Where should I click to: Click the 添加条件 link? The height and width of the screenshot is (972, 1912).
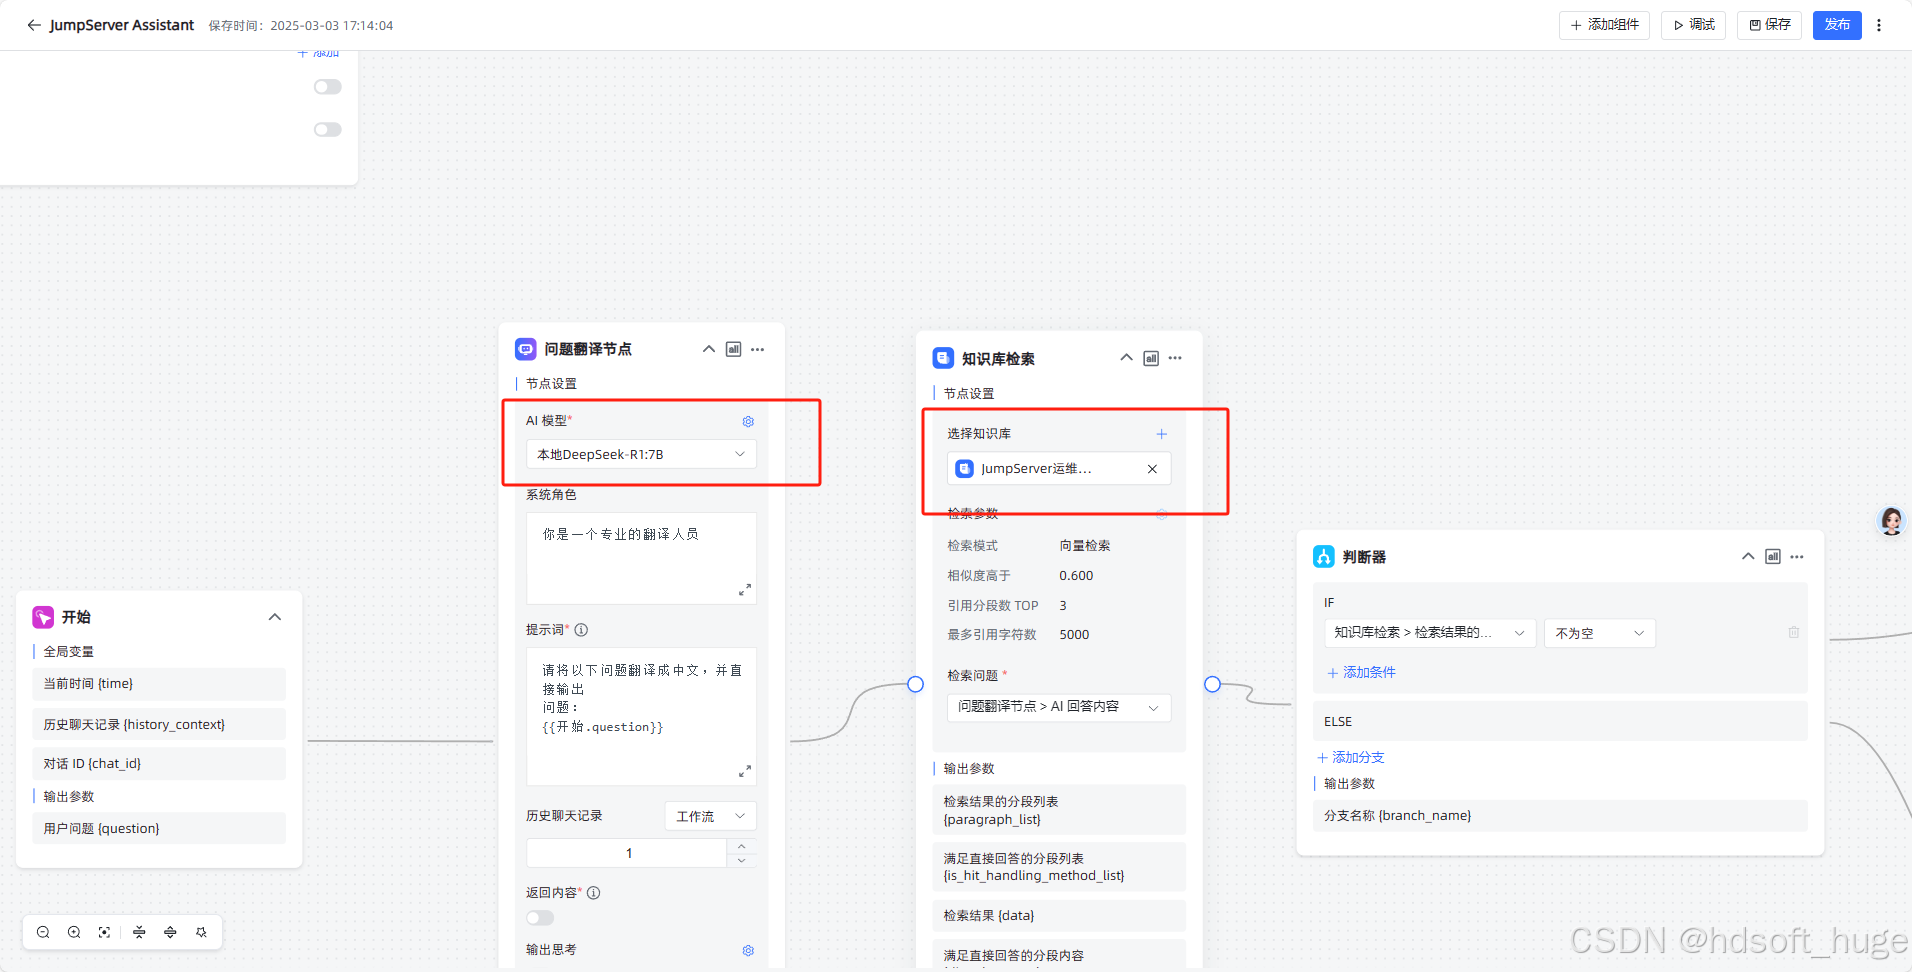1361,673
